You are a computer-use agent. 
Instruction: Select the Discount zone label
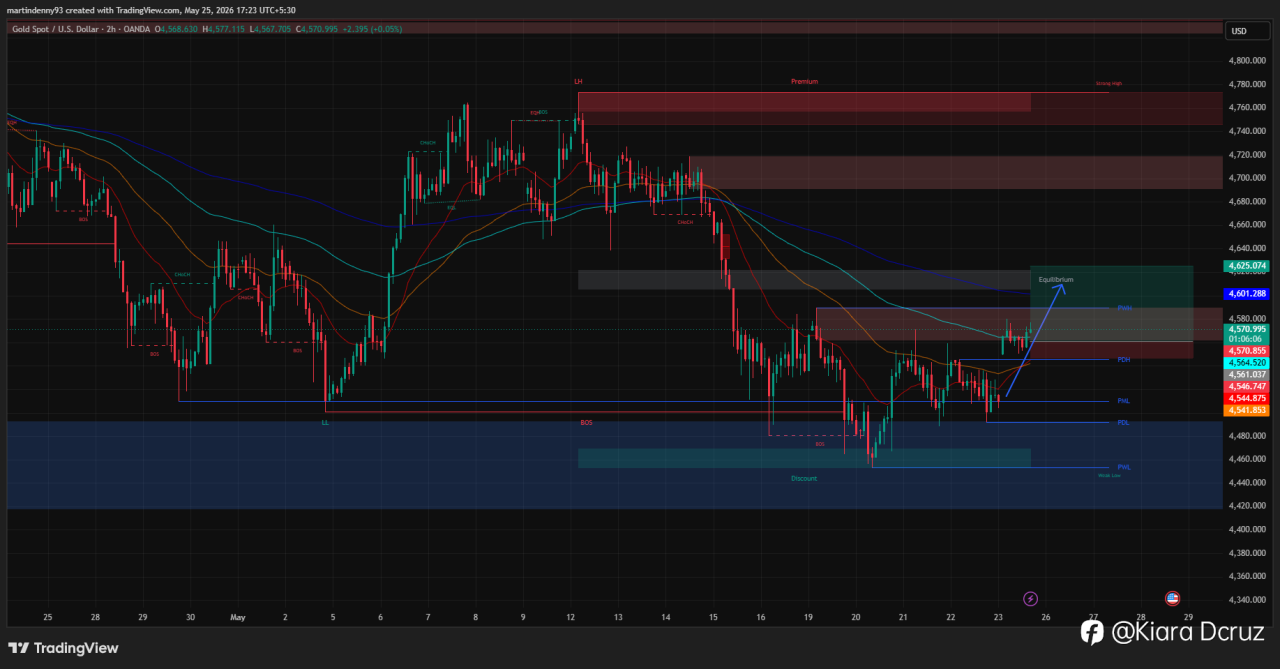click(804, 478)
